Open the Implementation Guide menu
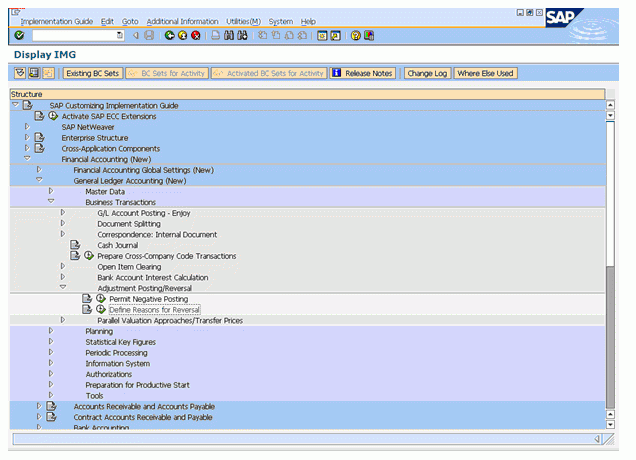This screenshot has width=636, height=460. tap(57, 21)
